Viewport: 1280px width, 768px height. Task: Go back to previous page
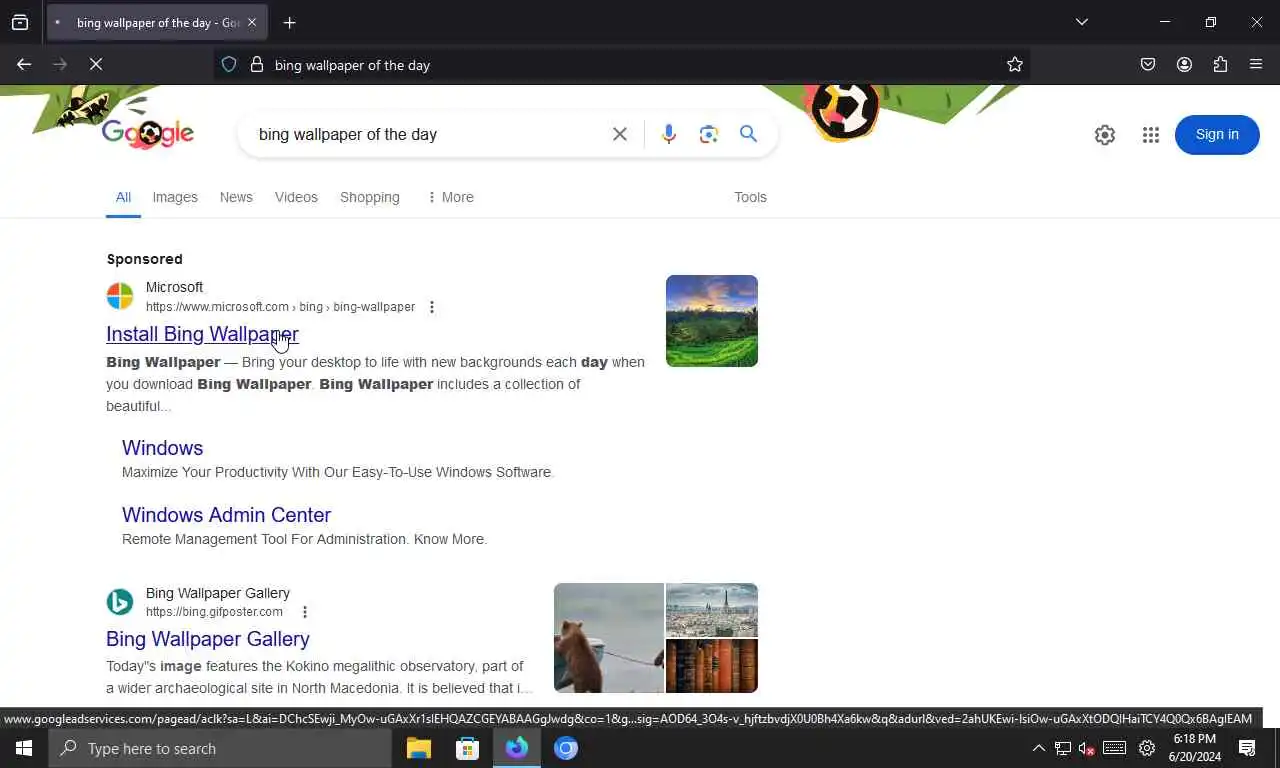24,64
